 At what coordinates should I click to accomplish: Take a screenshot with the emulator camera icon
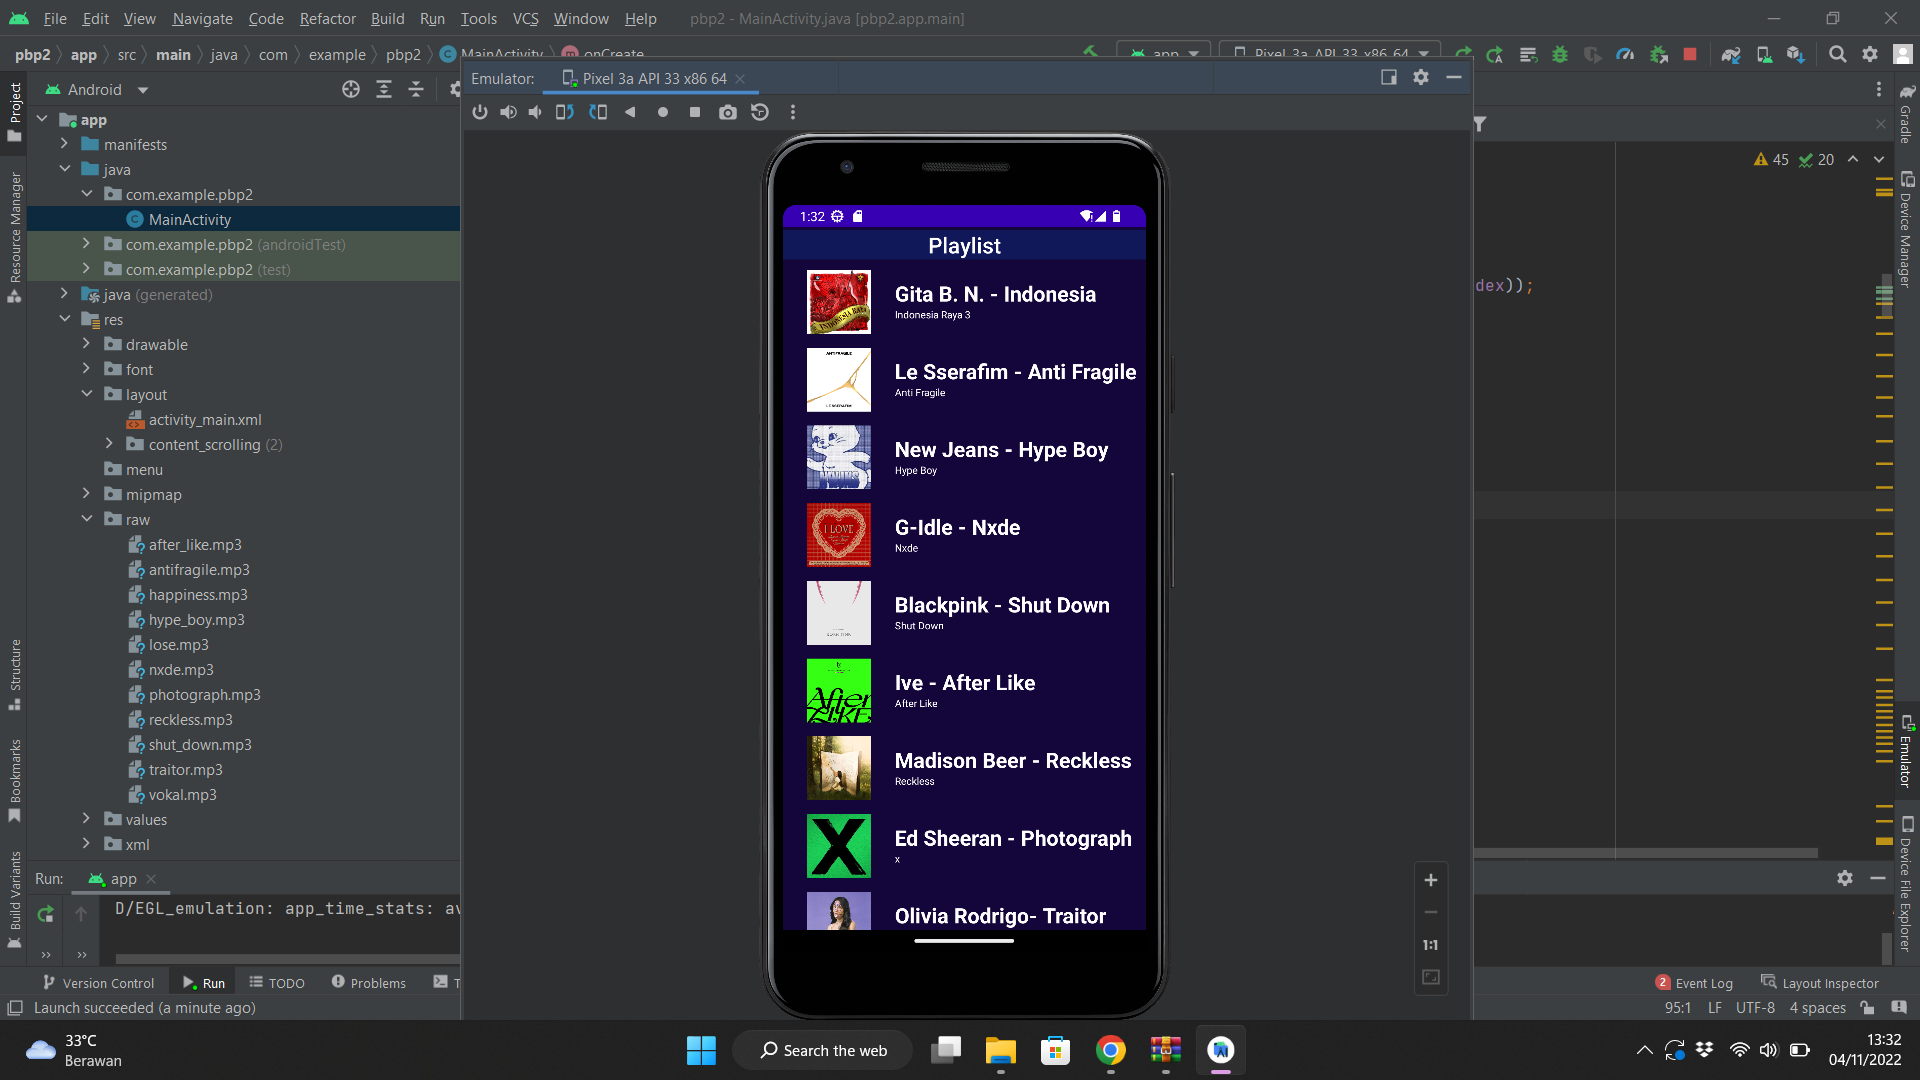pos(727,112)
